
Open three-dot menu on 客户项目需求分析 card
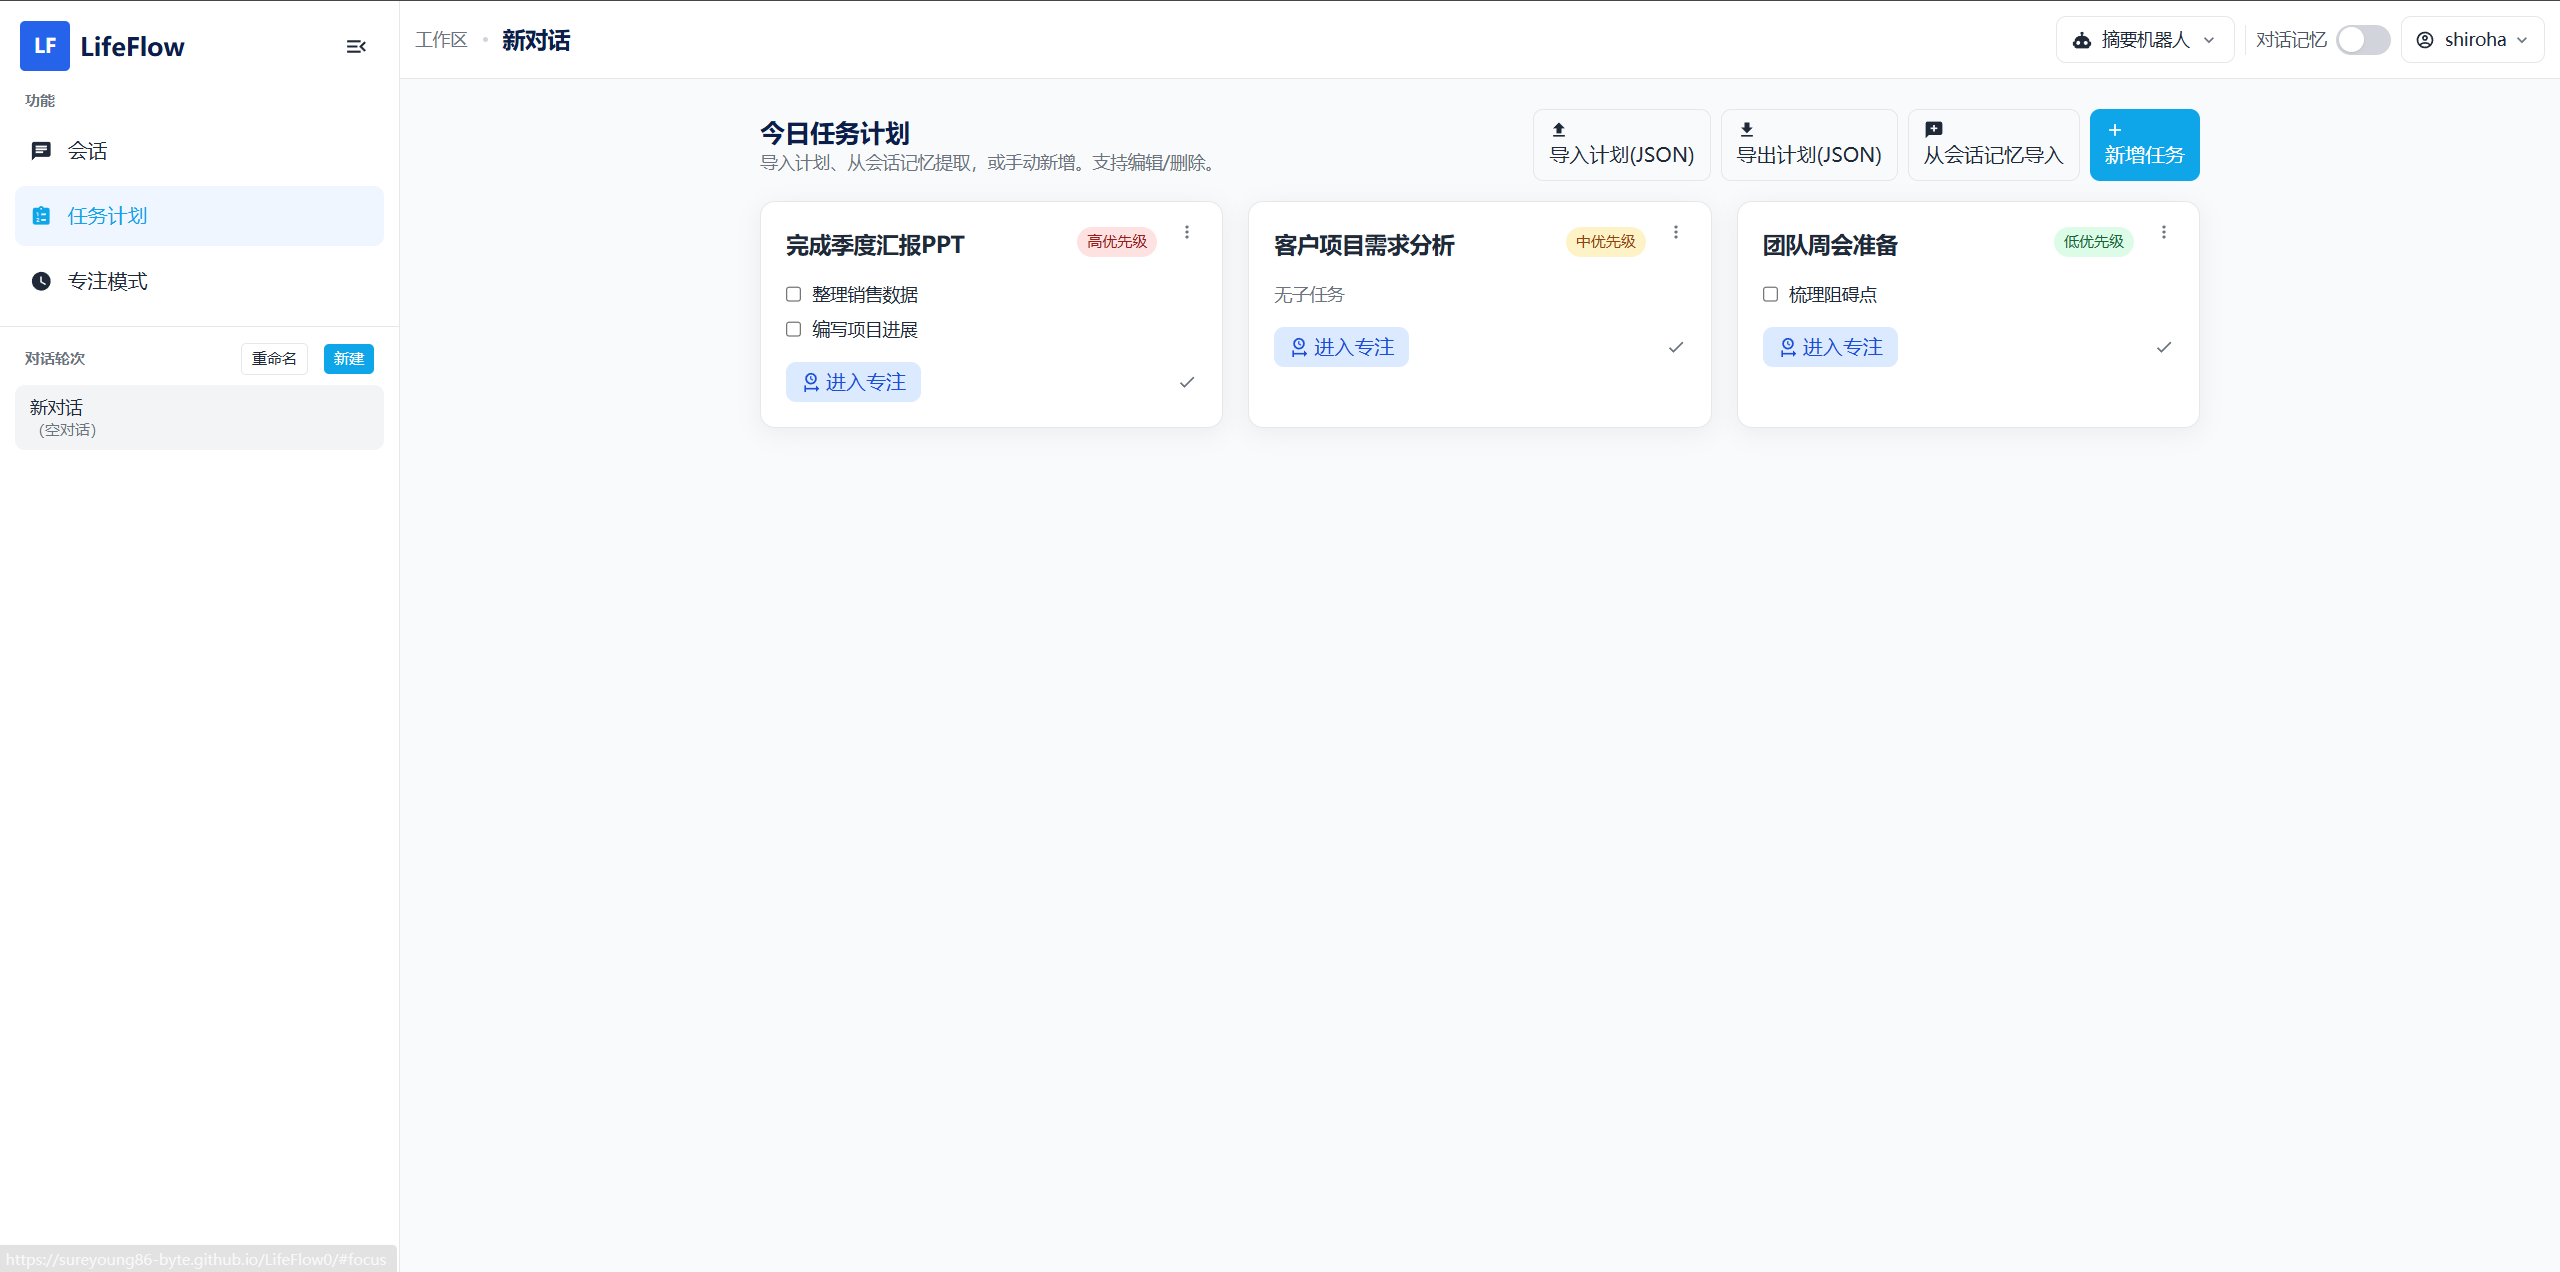(x=1675, y=231)
